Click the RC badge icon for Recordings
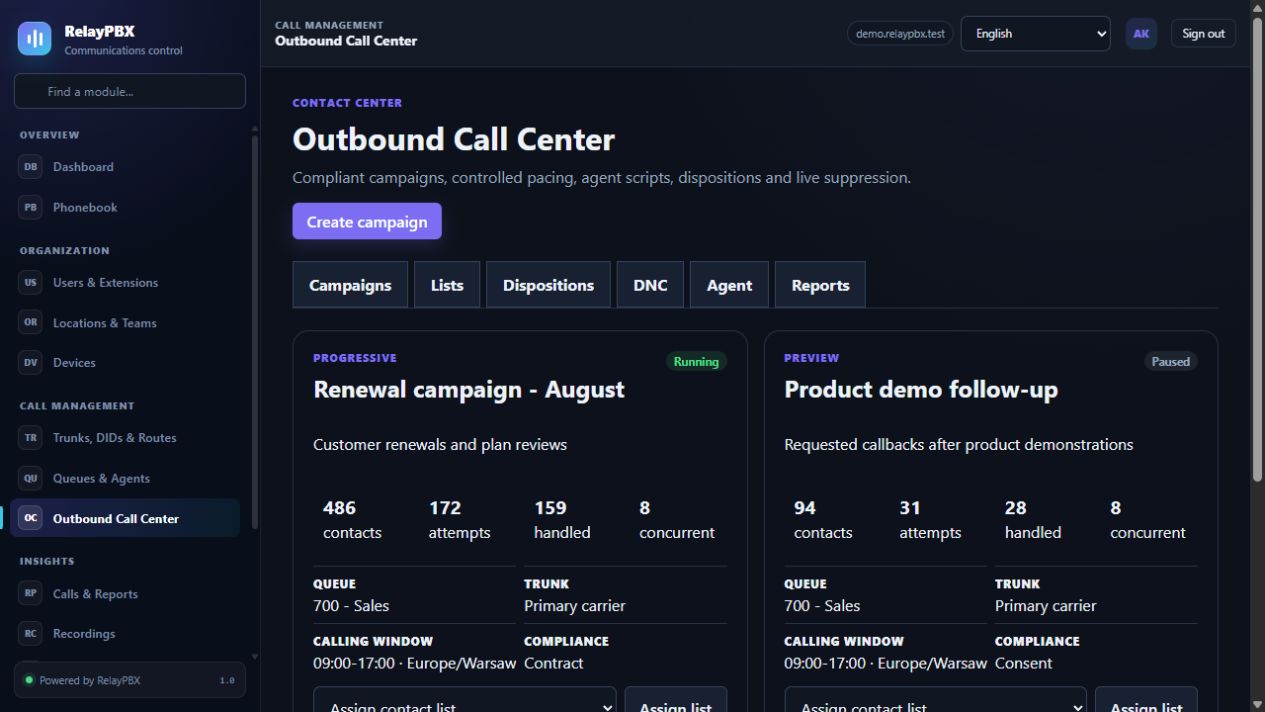Viewport: 1265px width, 712px height. pyautogui.click(x=31, y=634)
